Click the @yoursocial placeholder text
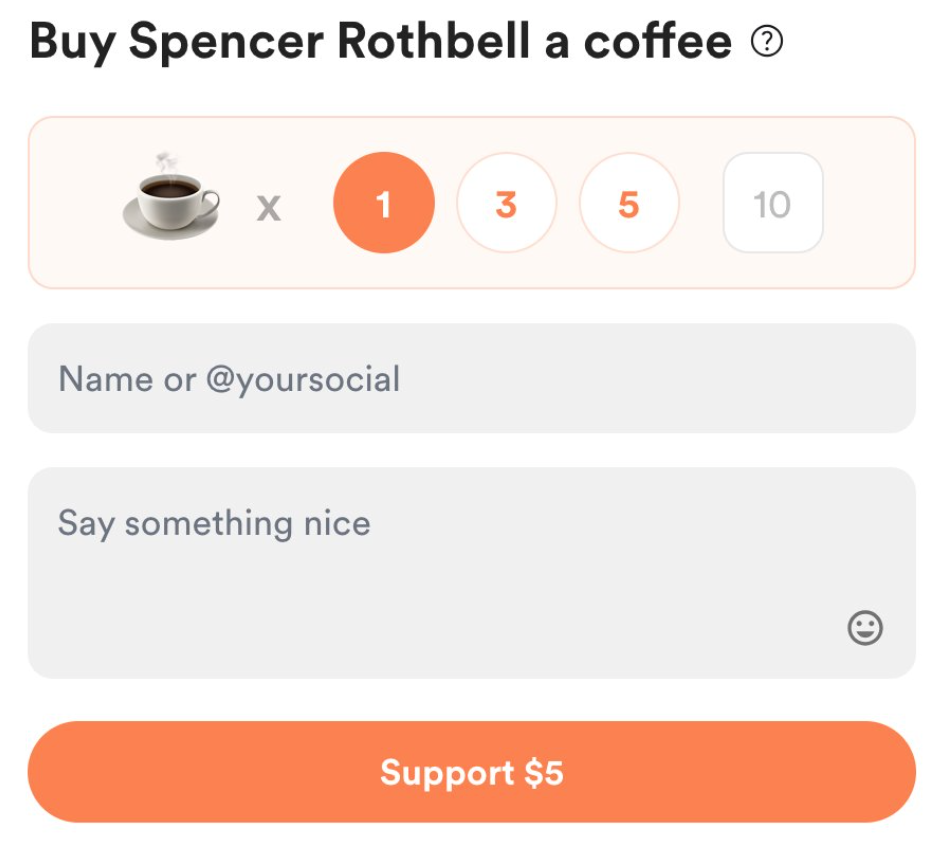Image resolution: width=946 pixels, height=844 pixels. [x=303, y=380]
